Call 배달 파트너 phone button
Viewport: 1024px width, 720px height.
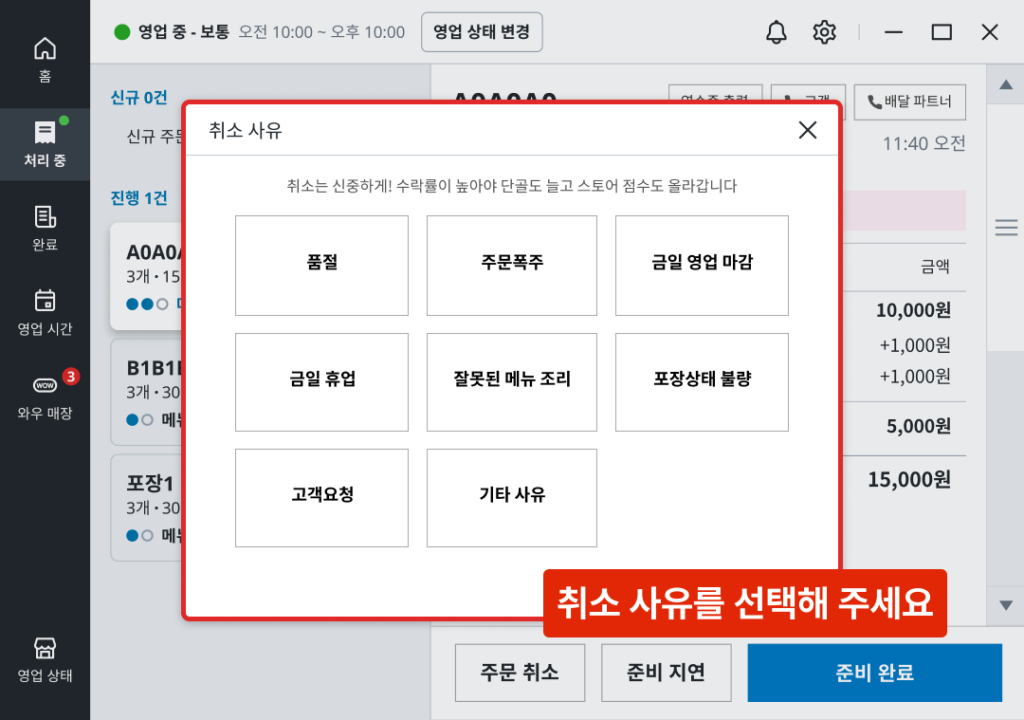tap(910, 102)
